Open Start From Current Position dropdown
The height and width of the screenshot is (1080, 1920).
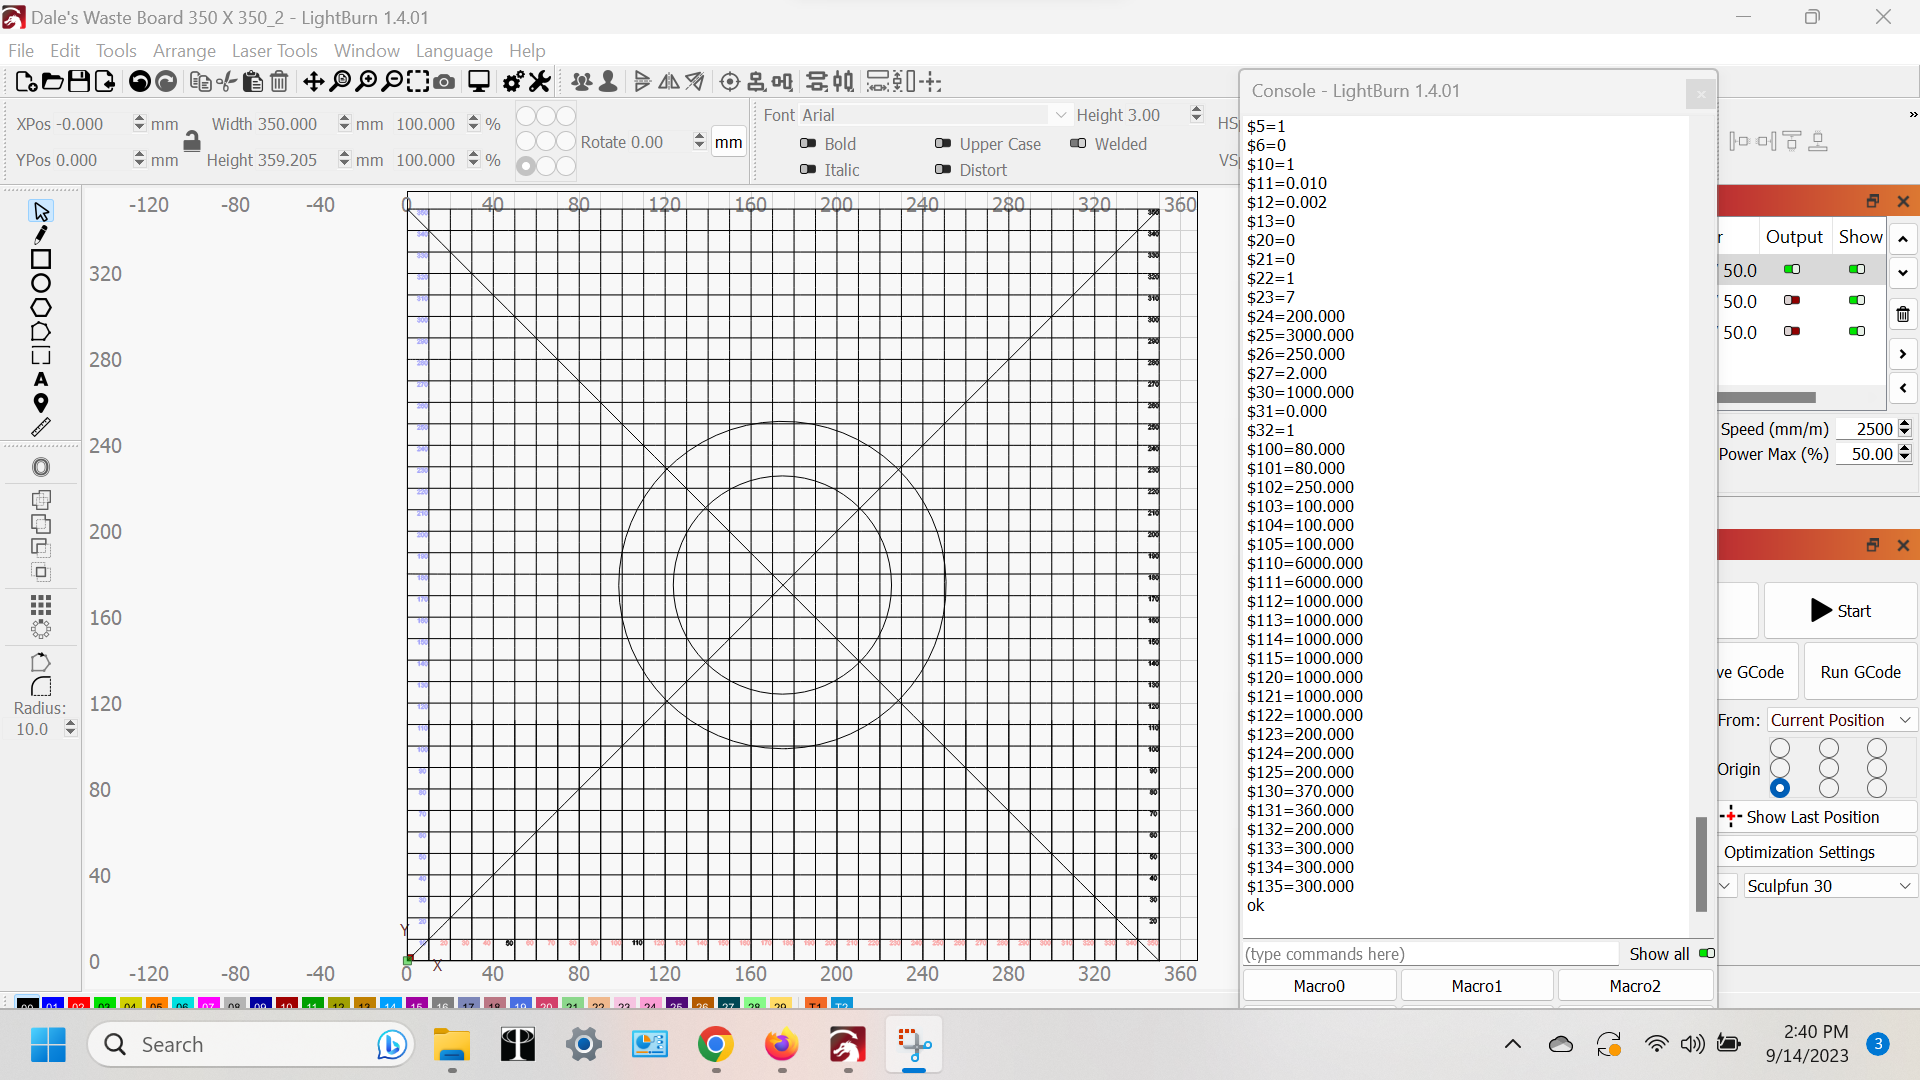click(x=1842, y=720)
